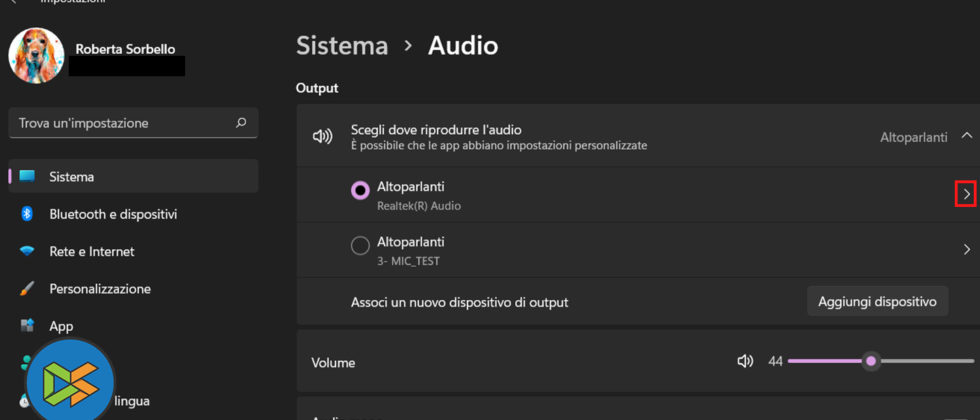Click Sistema in the breadcrumb header

(x=342, y=45)
